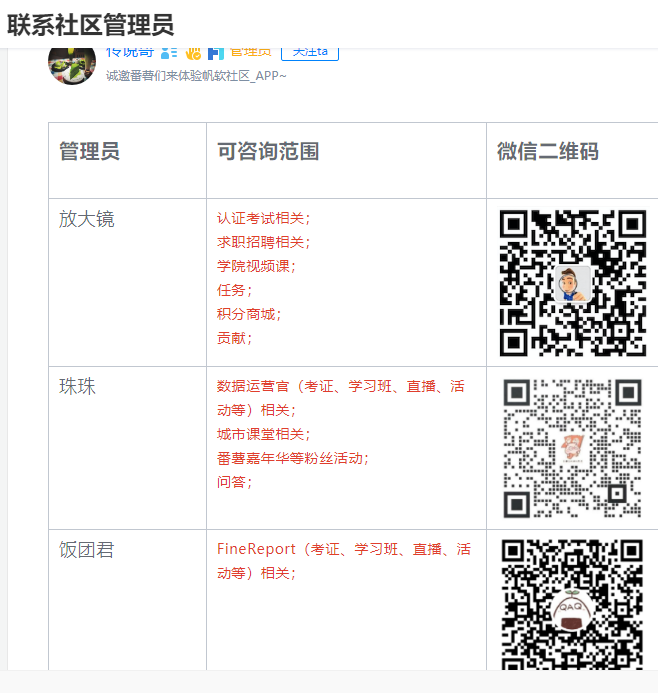This screenshot has width=658, height=693.
Task: Select the line 学院视频课;
Action: point(256,266)
